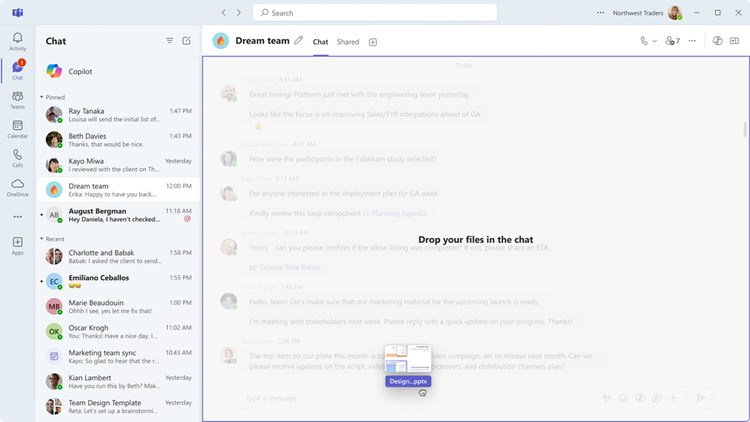Open the Activity bell in sidebar
750x422 pixels.
click(17, 41)
